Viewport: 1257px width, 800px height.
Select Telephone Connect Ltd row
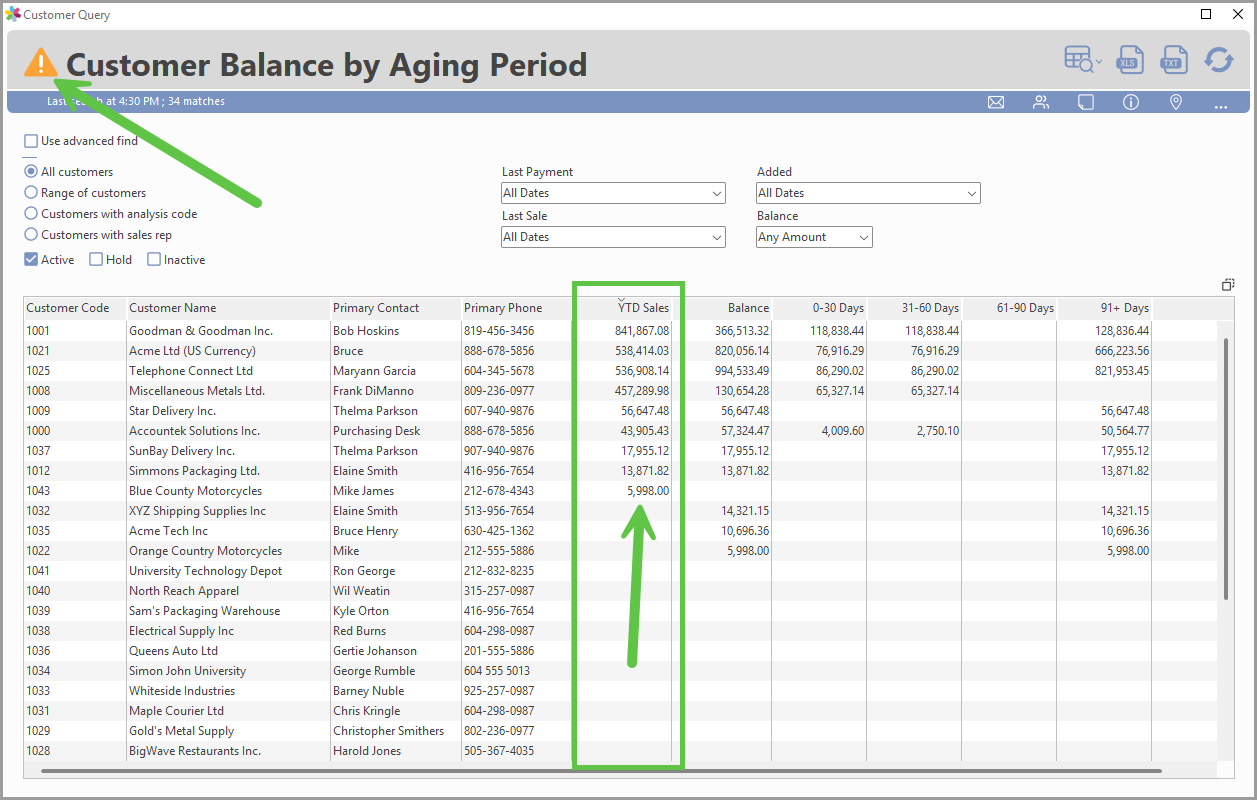[620, 371]
